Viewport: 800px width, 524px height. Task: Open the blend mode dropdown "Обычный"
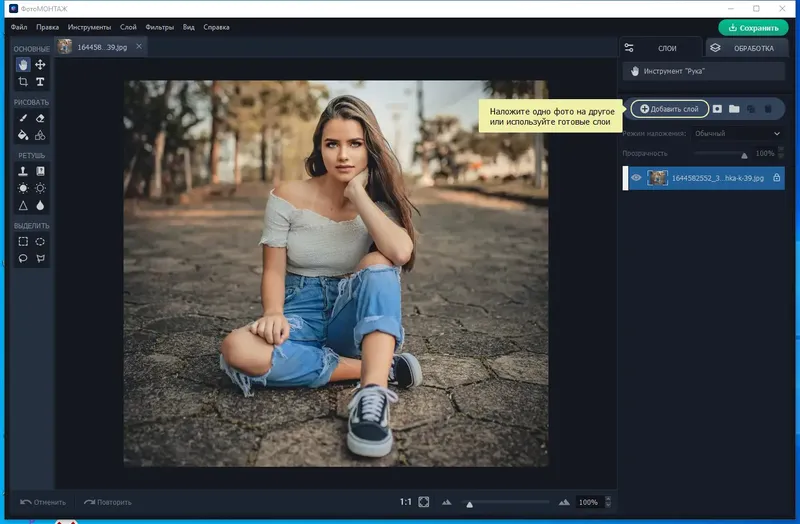tap(738, 133)
